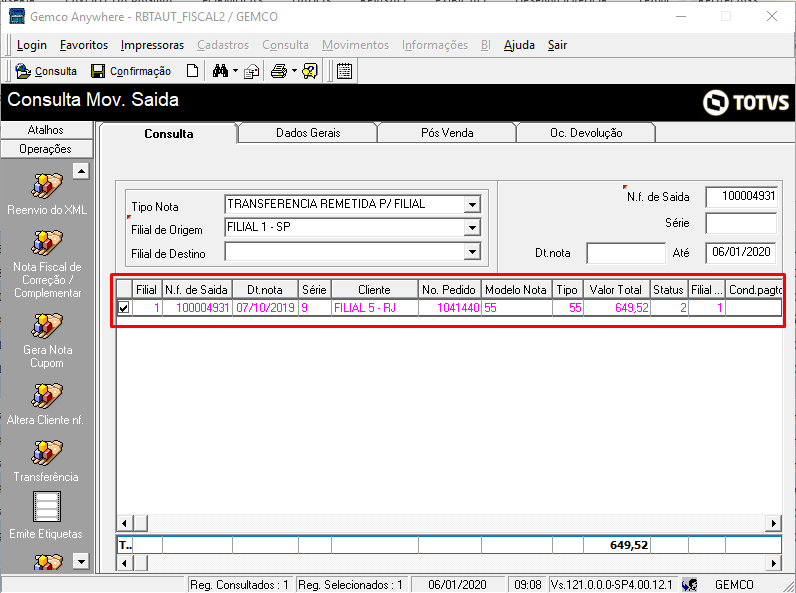The image size is (796, 593).
Task: Click the grid scroll left arrow
Action: tap(124, 523)
